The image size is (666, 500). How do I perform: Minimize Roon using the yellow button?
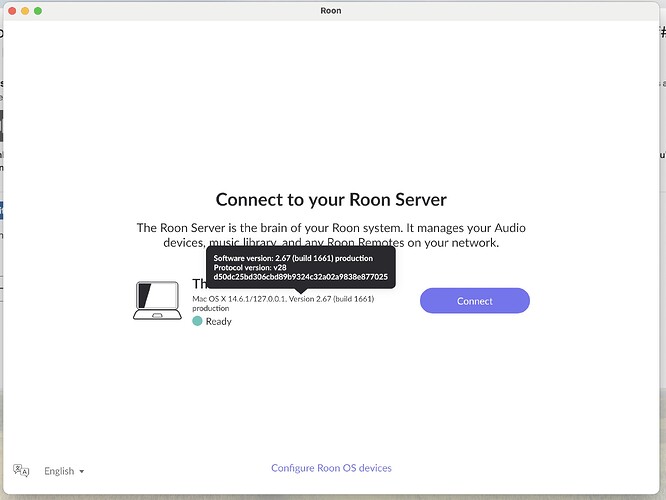[25, 11]
